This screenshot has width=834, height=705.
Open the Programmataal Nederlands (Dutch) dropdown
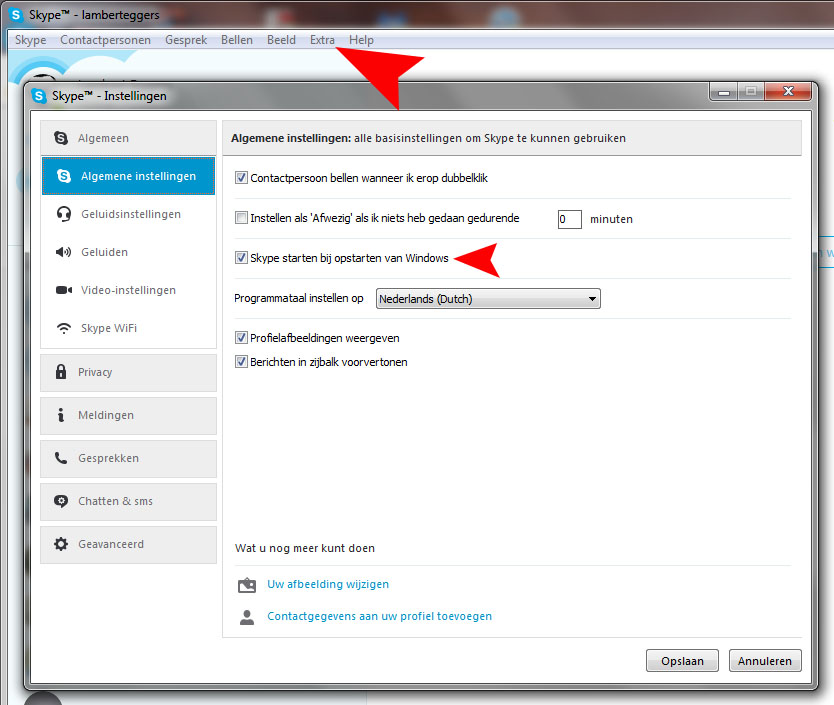(x=488, y=298)
